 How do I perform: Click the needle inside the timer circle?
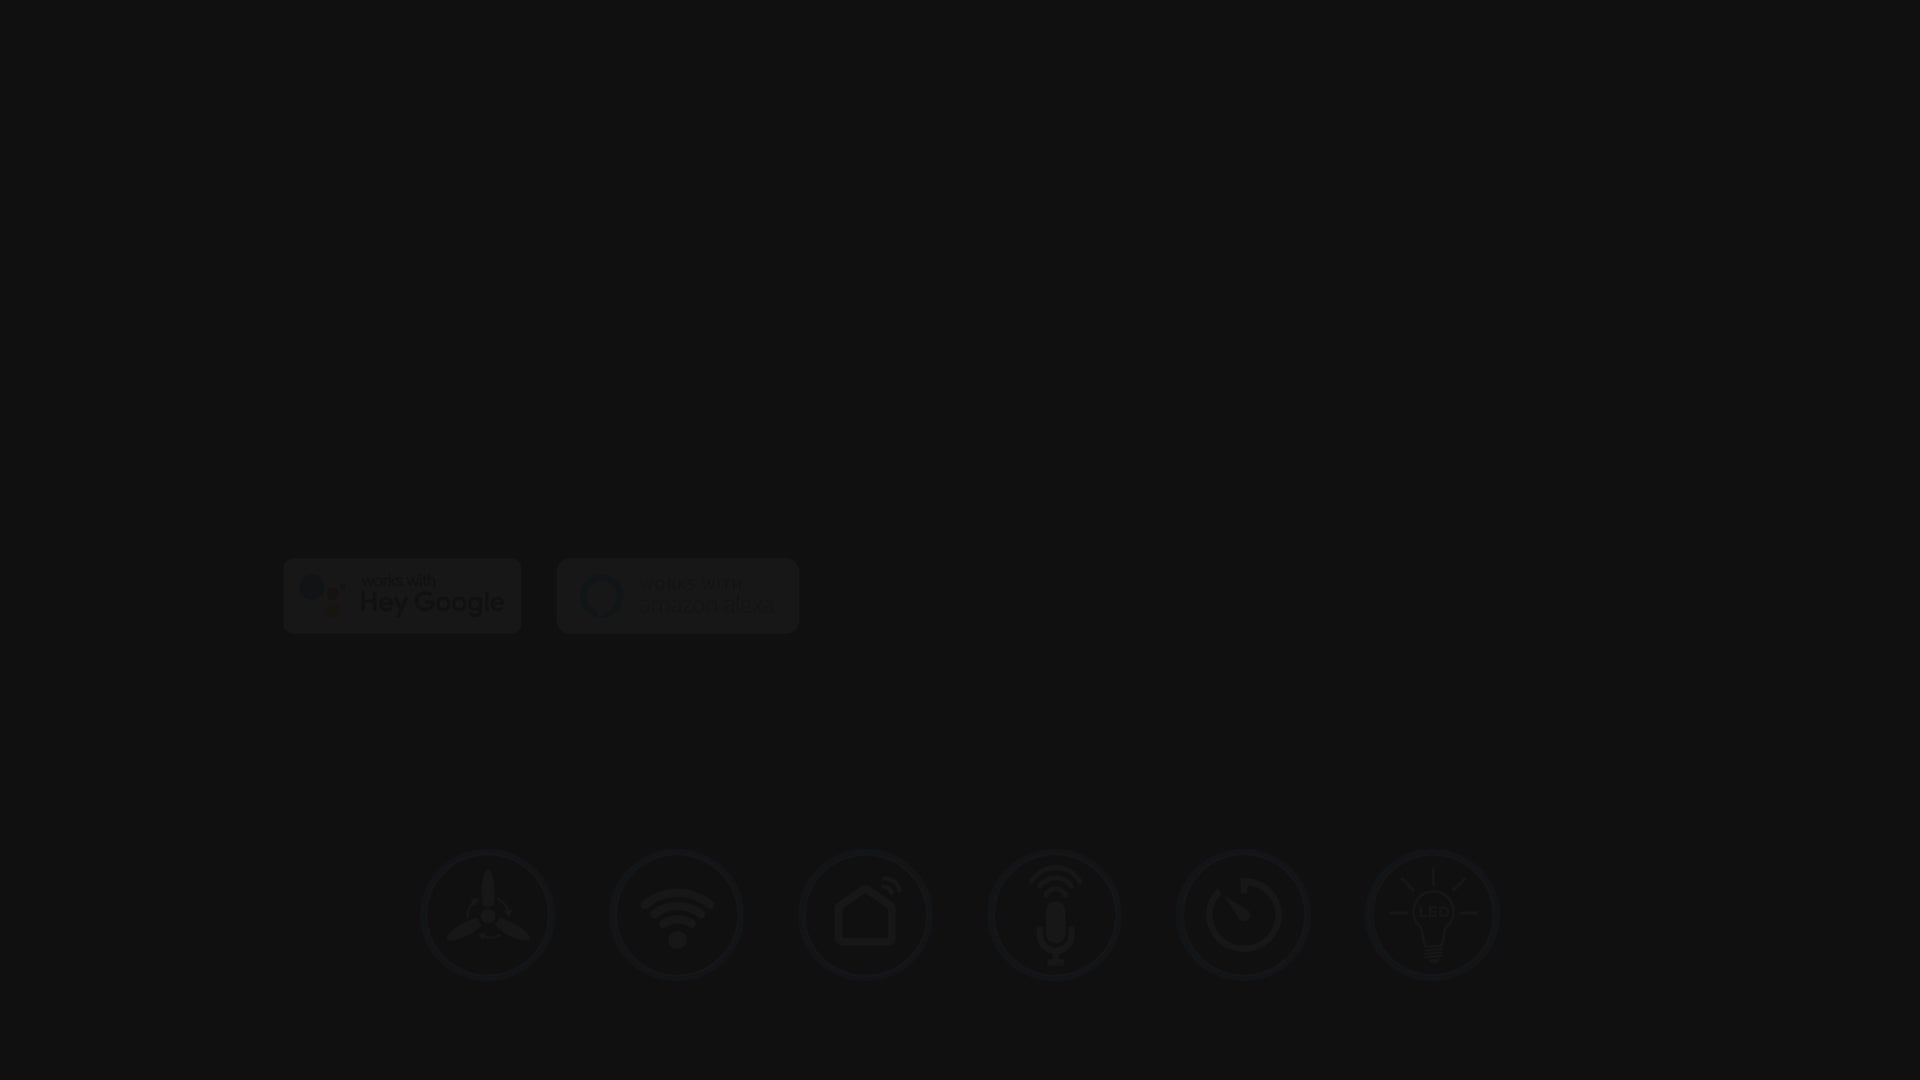(1238, 909)
